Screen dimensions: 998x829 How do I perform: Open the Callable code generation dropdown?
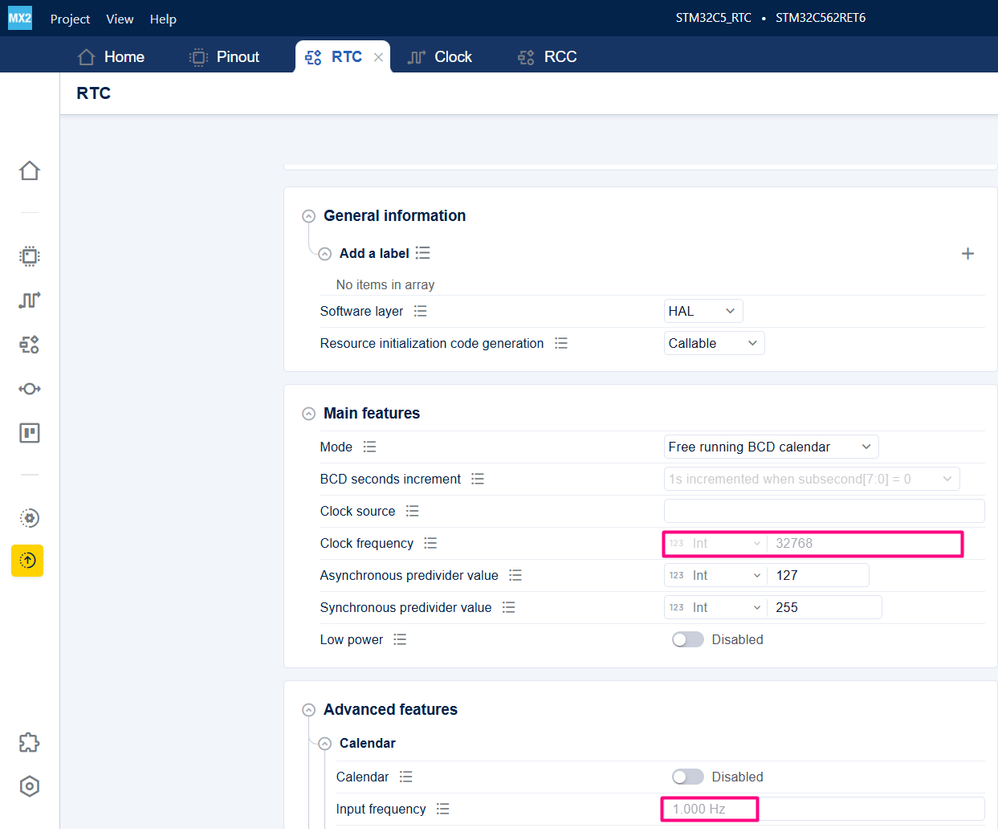point(713,344)
